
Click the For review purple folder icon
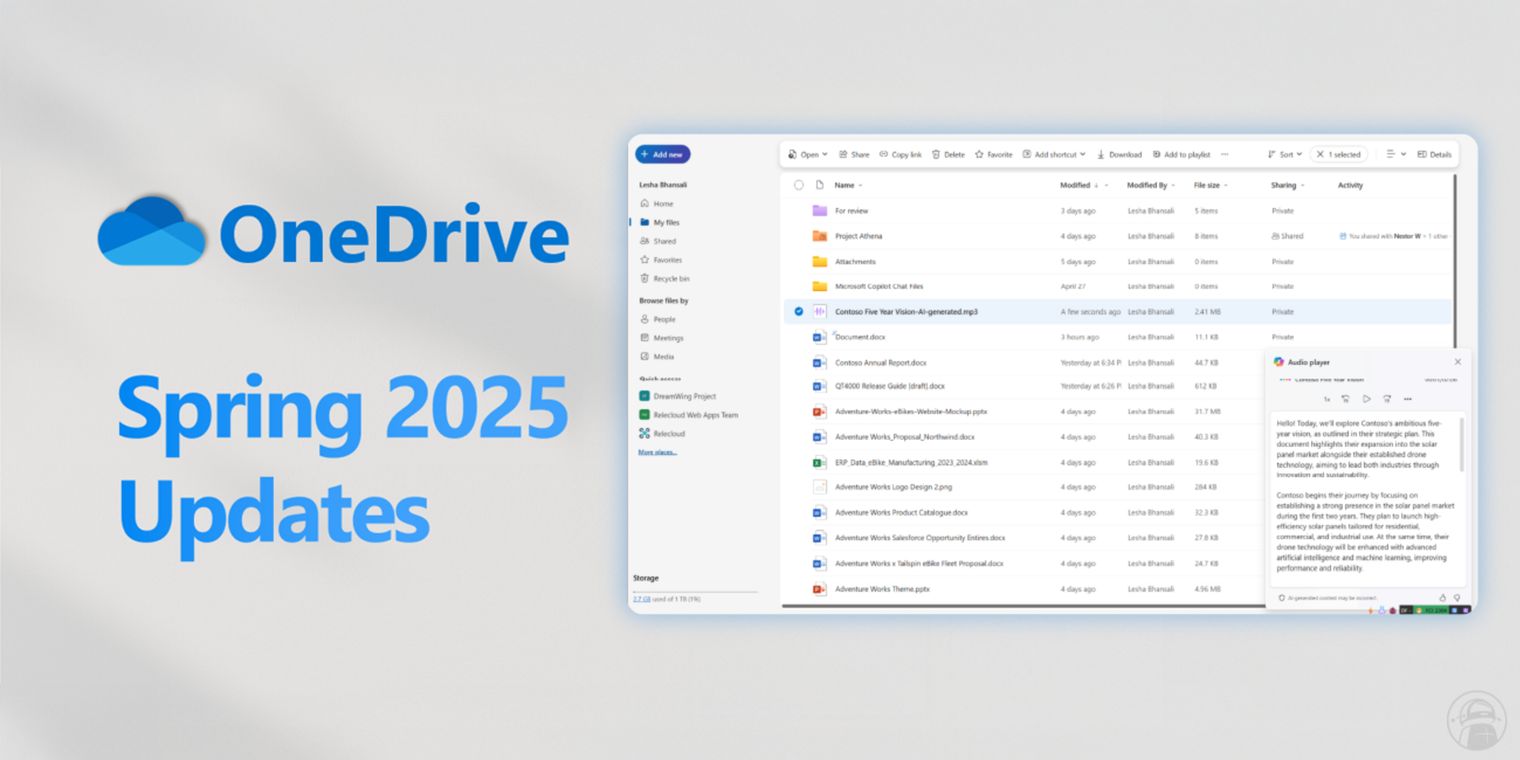click(820, 211)
